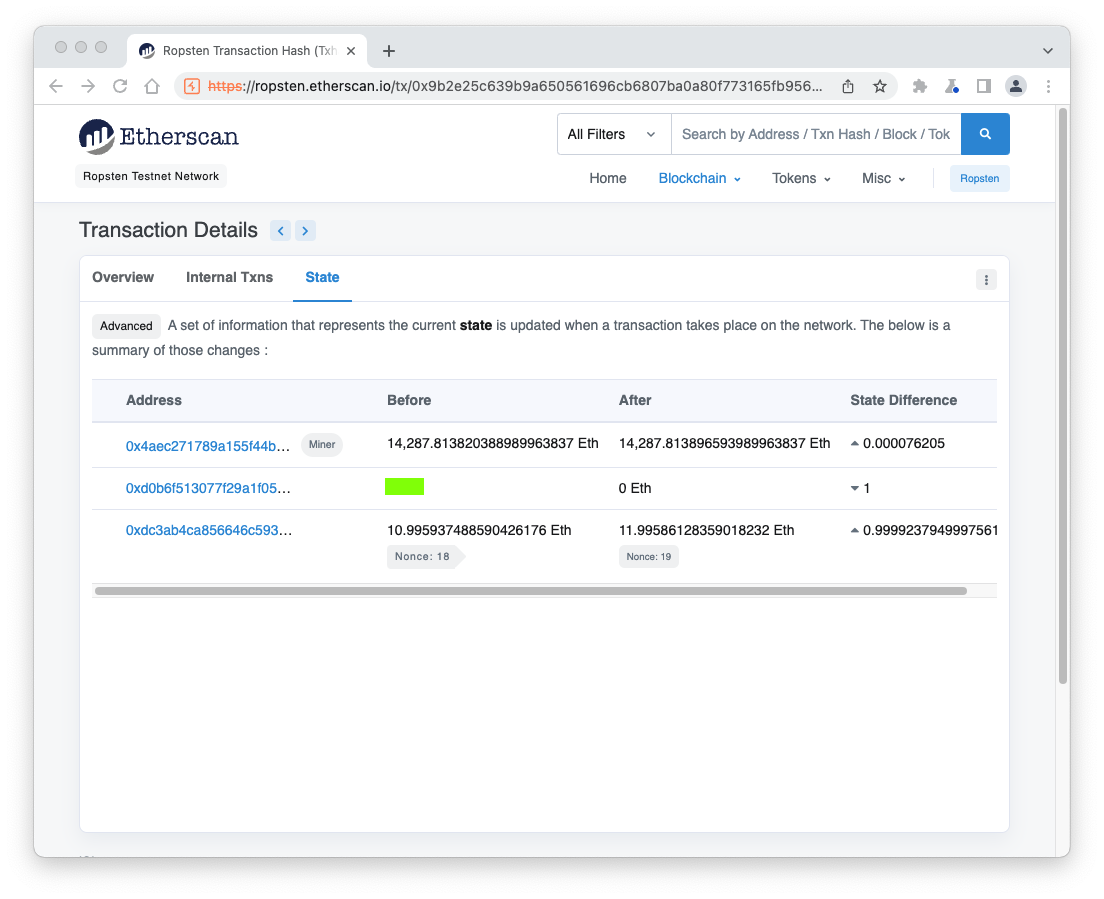
Task: Click the 14,287.813896593989963837 Eth after value
Action: 724,443
